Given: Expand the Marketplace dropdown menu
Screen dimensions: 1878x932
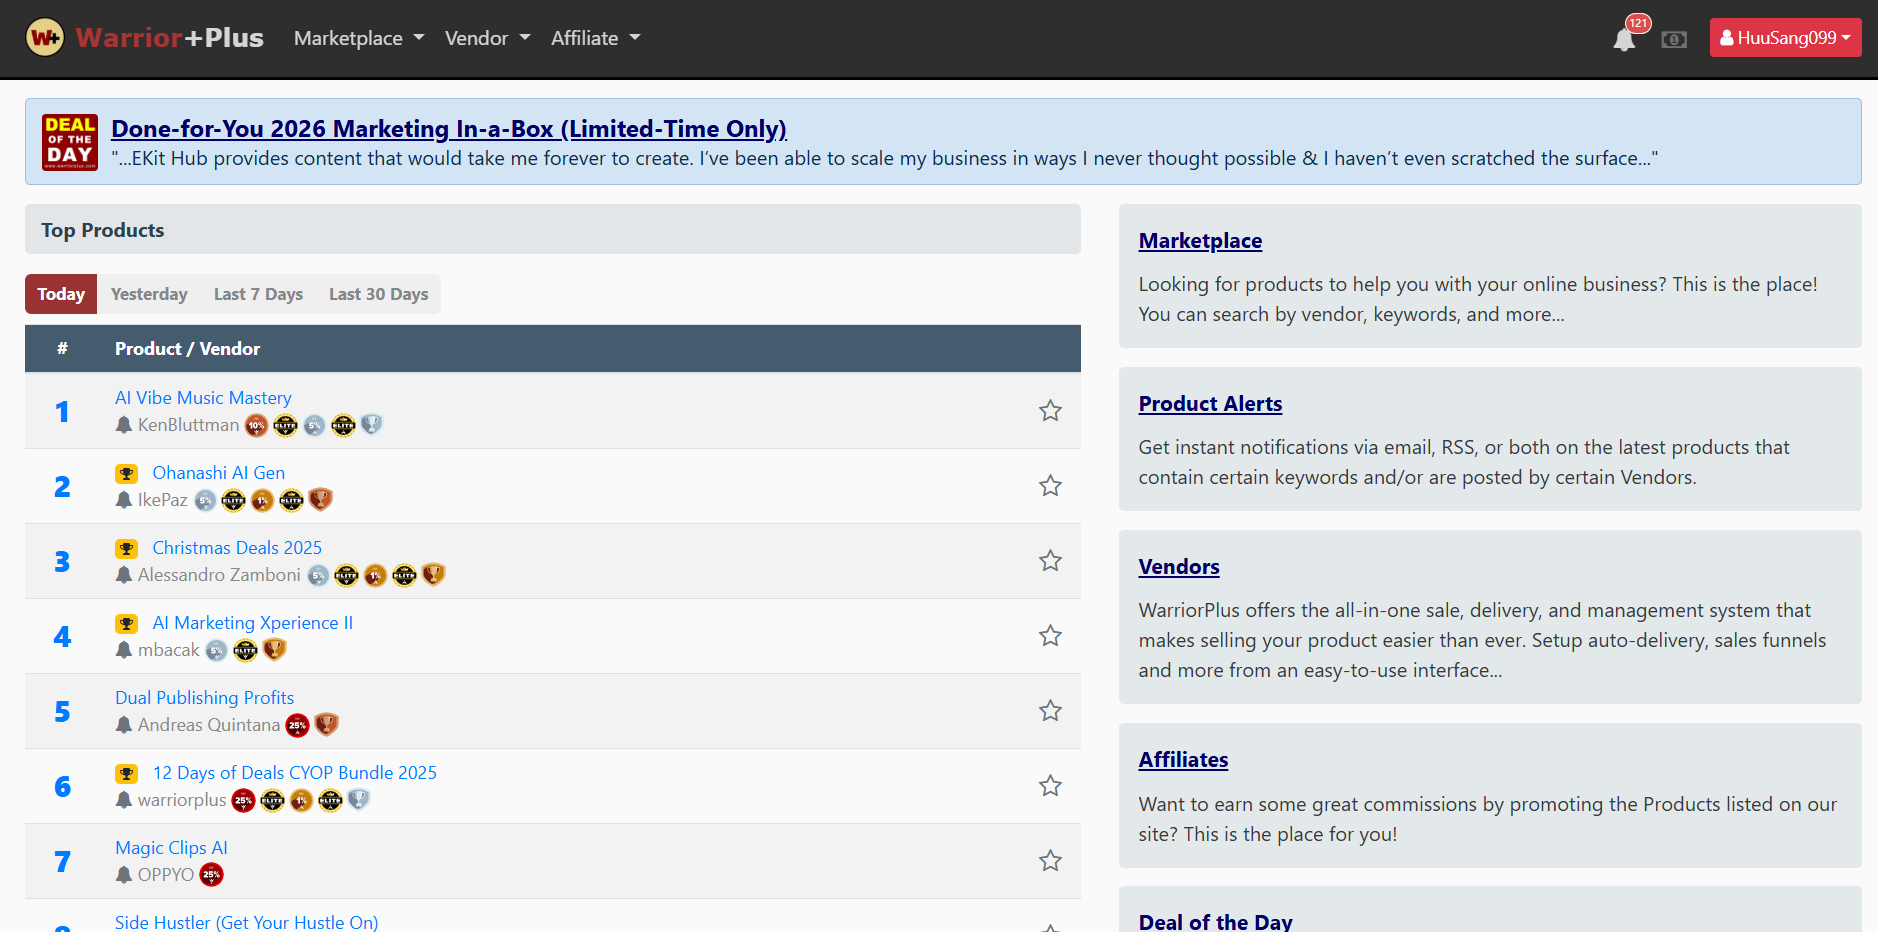Looking at the screenshot, I should 359,38.
